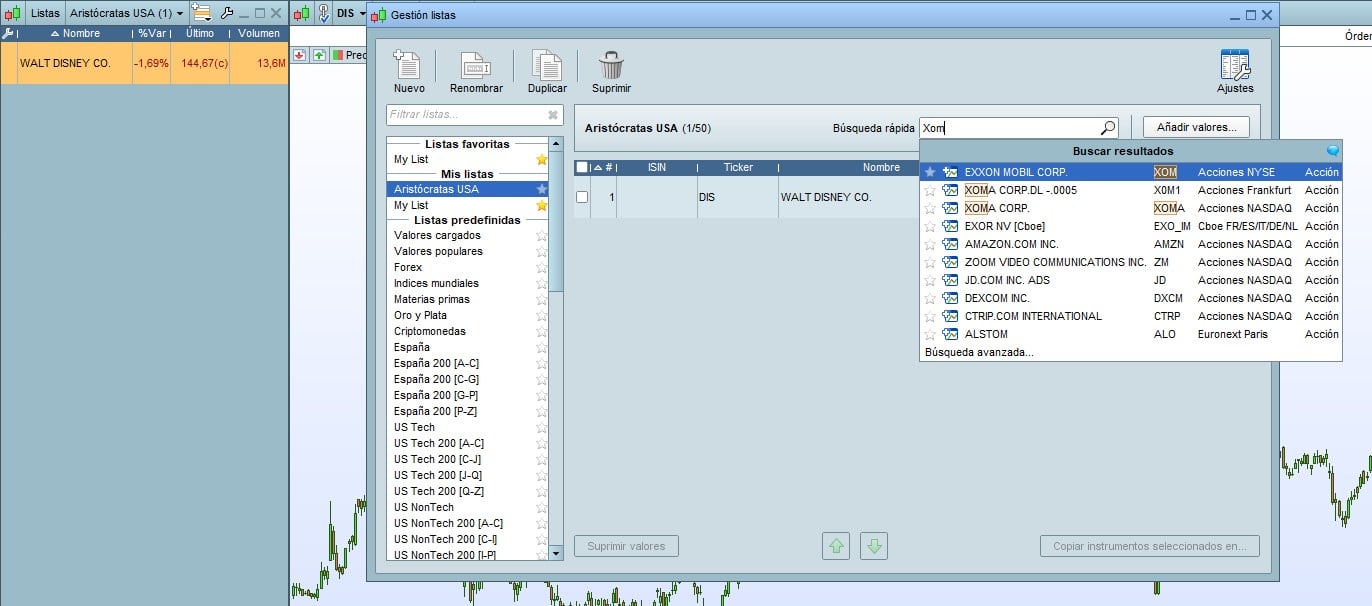Select Indices mundiales list
The height and width of the screenshot is (606, 1372).
(436, 283)
